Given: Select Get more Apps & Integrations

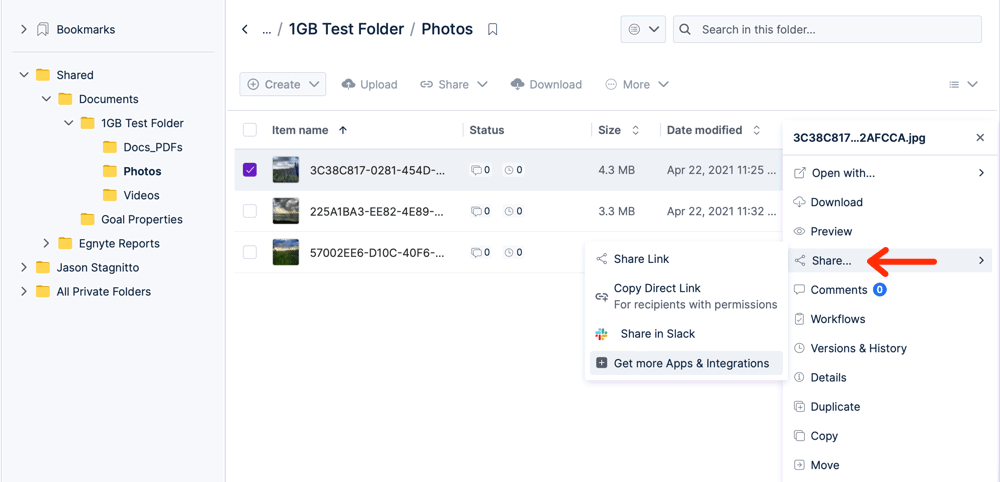Looking at the screenshot, I should [x=686, y=363].
